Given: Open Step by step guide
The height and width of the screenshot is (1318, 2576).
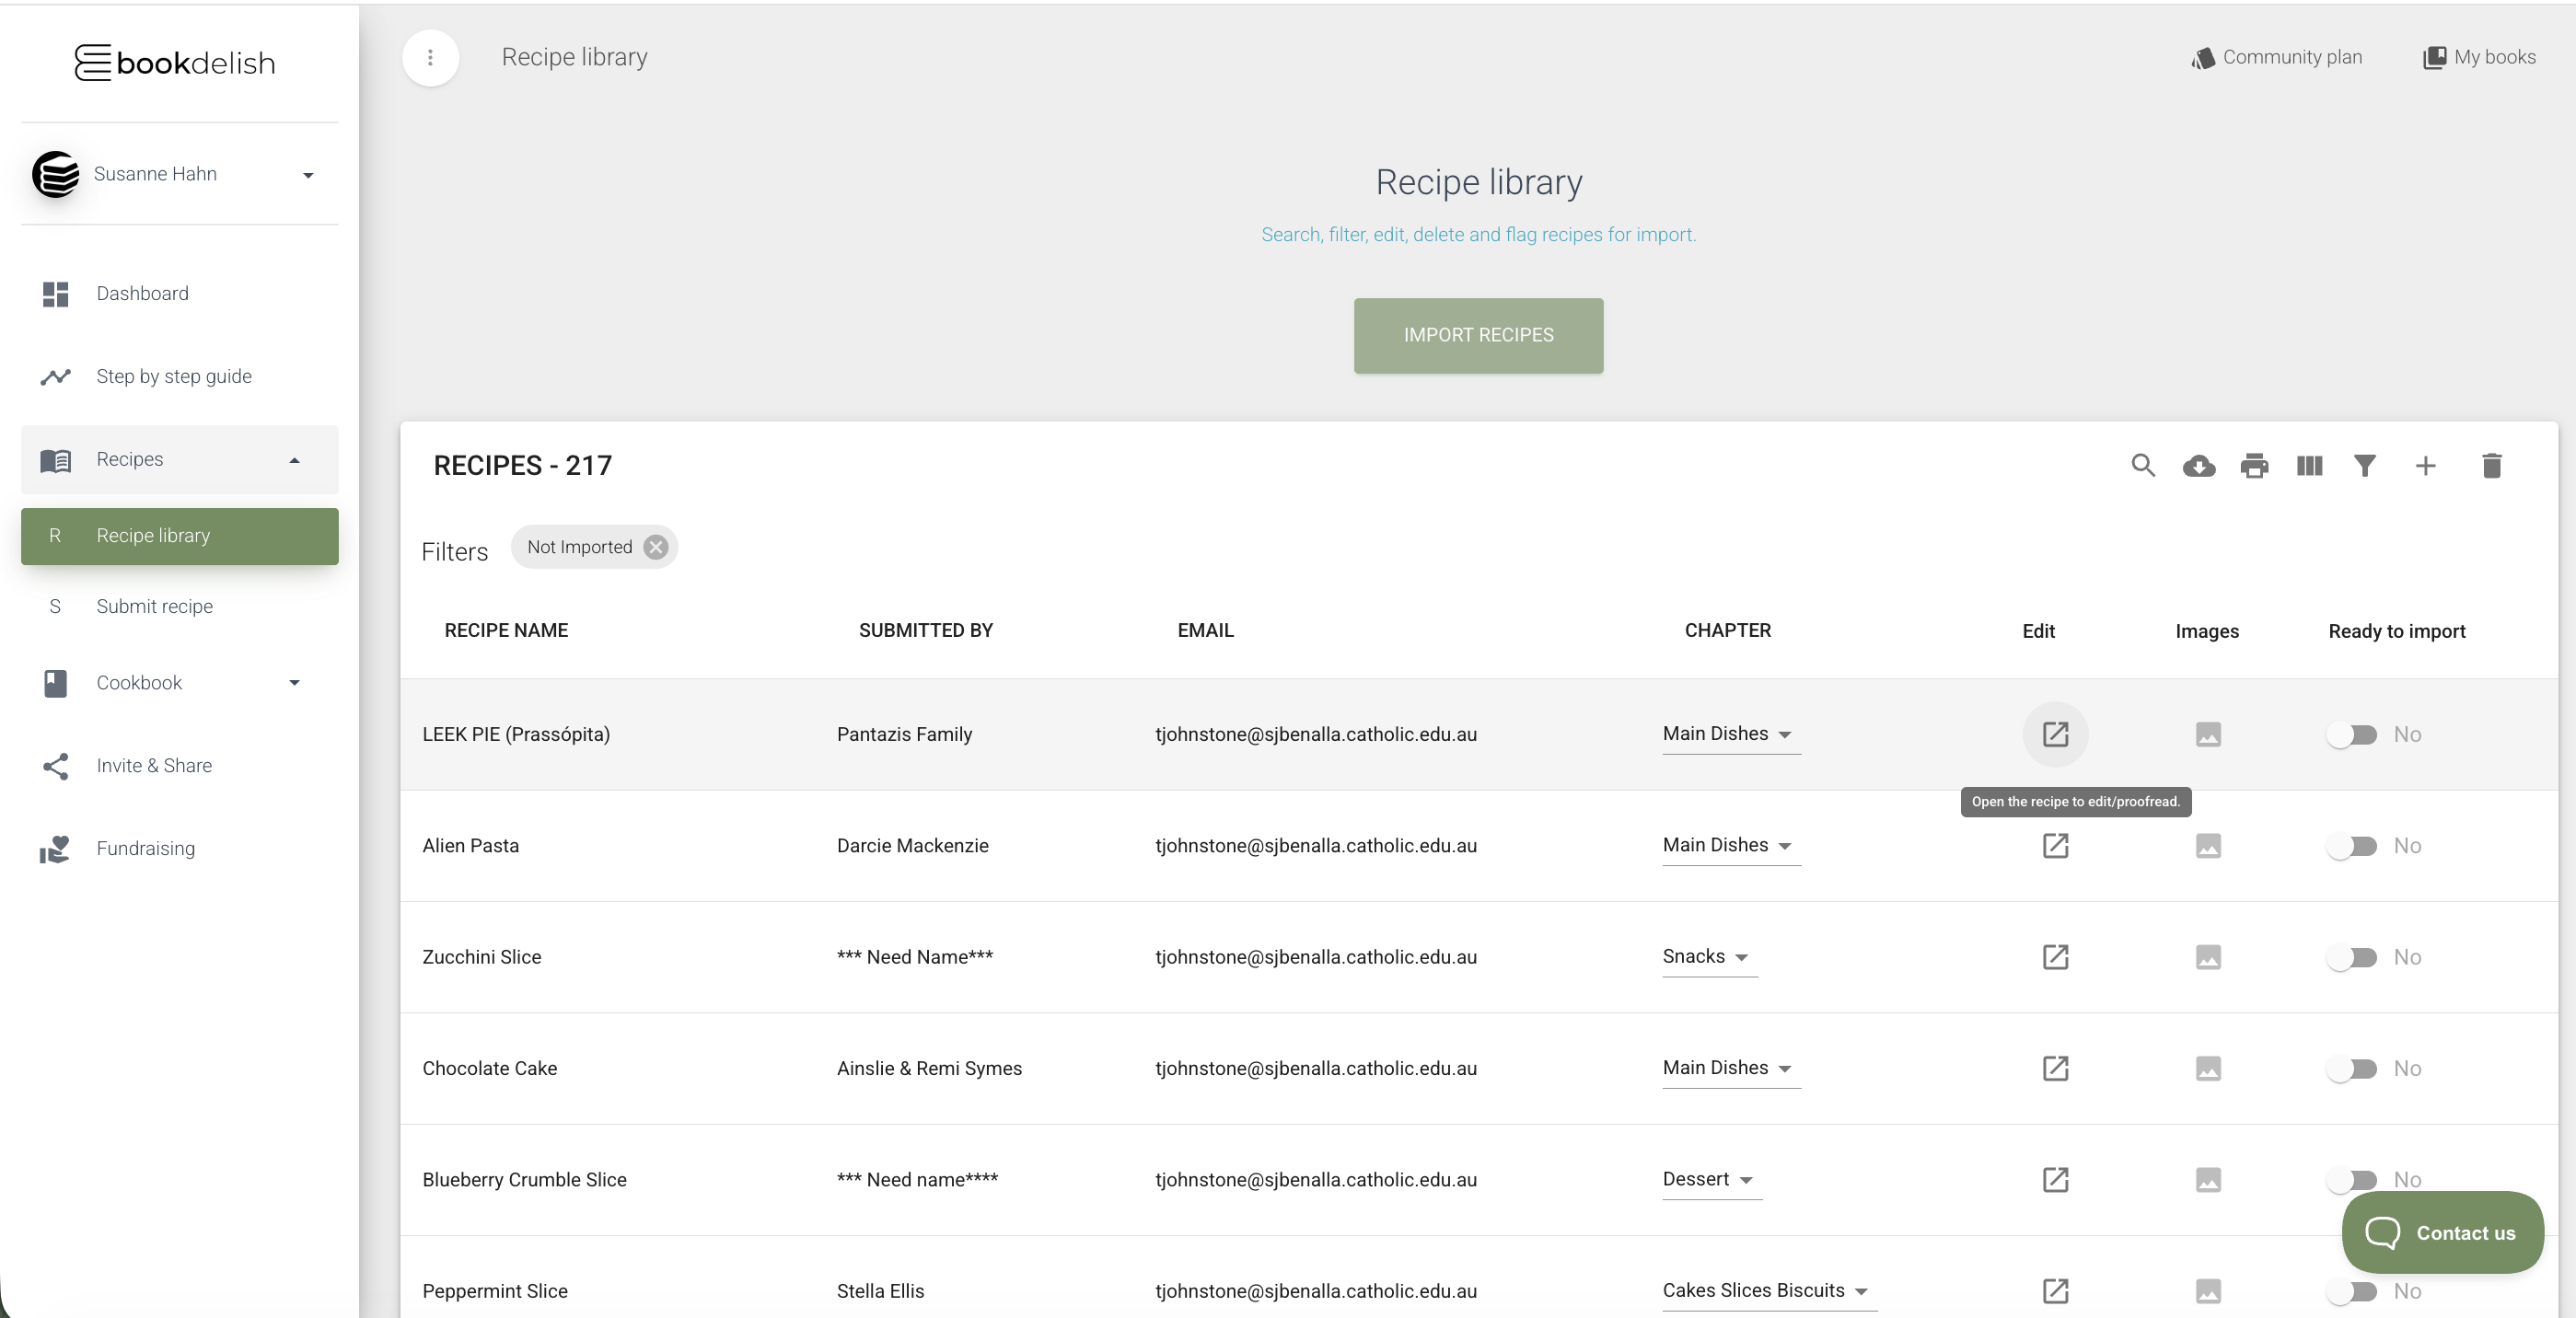Looking at the screenshot, I should 180,377.
